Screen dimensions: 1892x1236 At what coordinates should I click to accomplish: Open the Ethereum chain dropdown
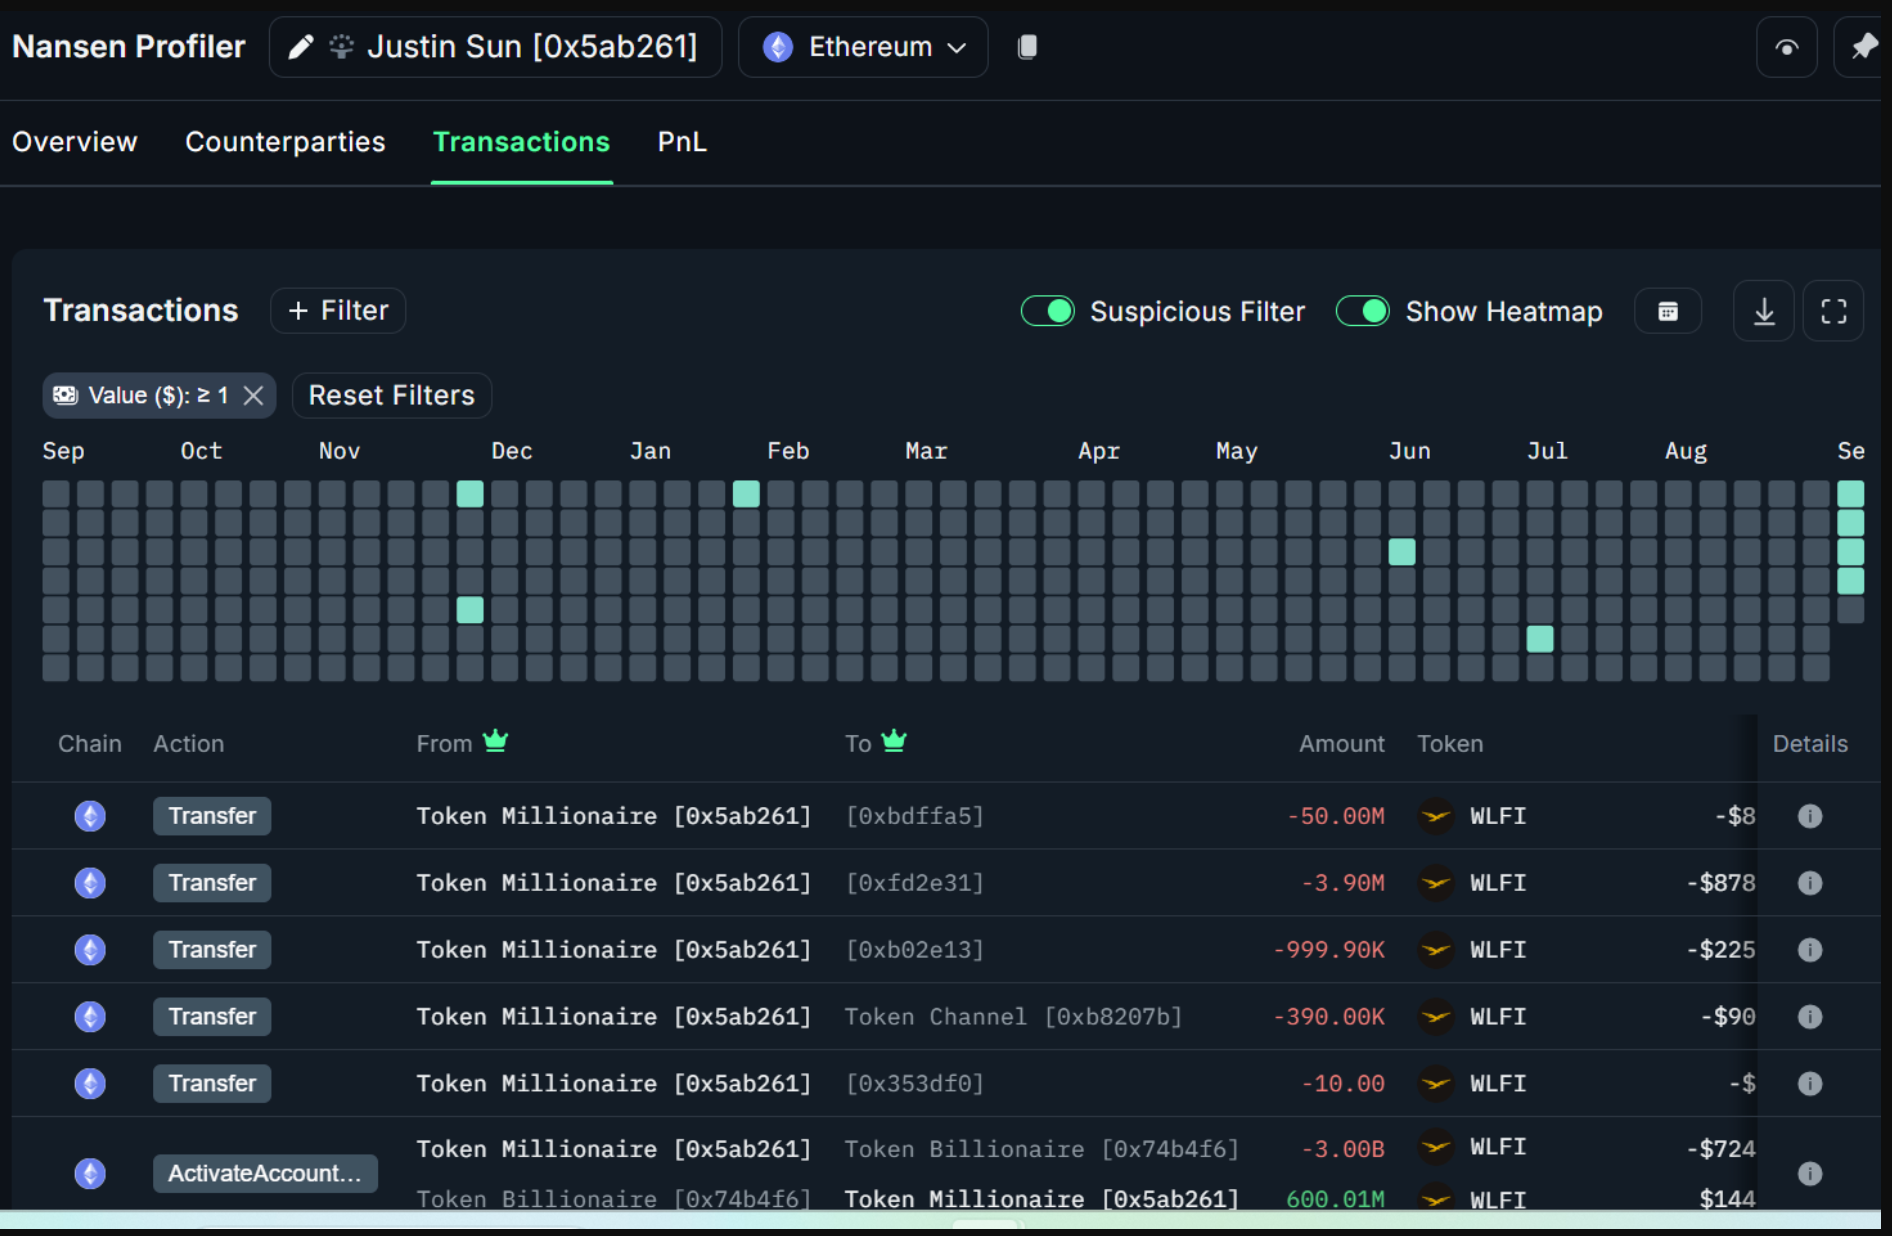863,47
